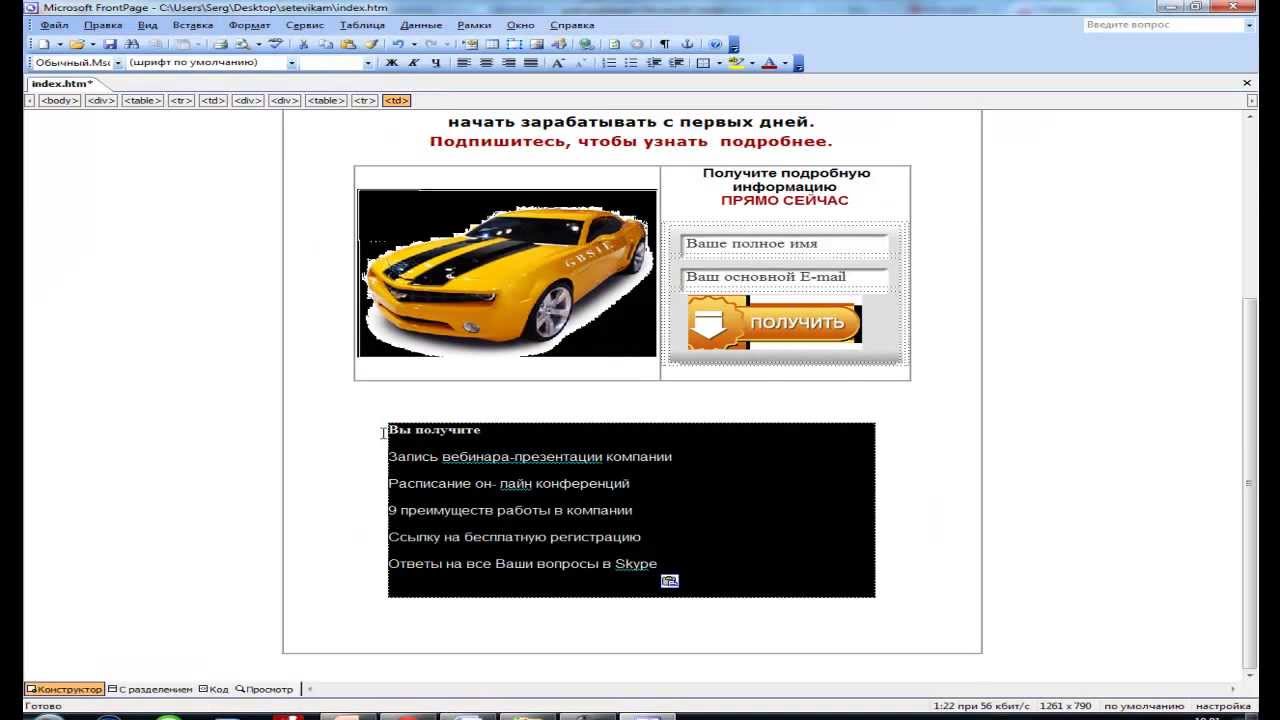
Task: Click the Cut scissors icon
Action: pos(304,44)
